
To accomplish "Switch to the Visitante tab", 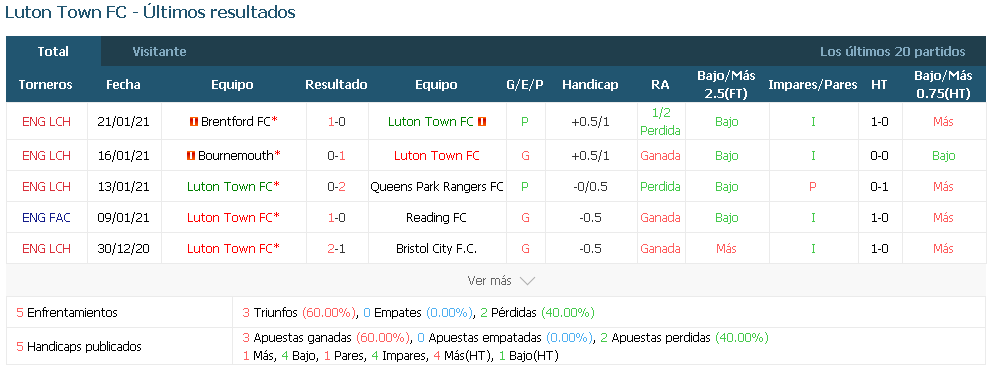I will pos(159,52).
